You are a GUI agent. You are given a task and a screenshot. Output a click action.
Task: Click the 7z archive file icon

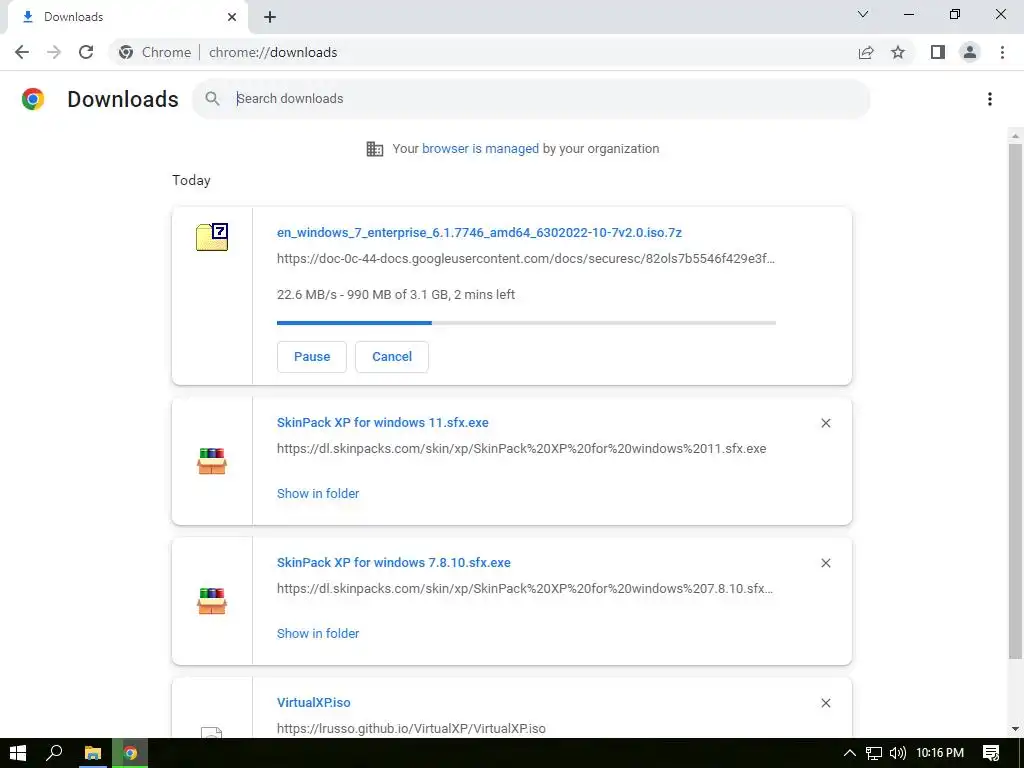coord(212,236)
